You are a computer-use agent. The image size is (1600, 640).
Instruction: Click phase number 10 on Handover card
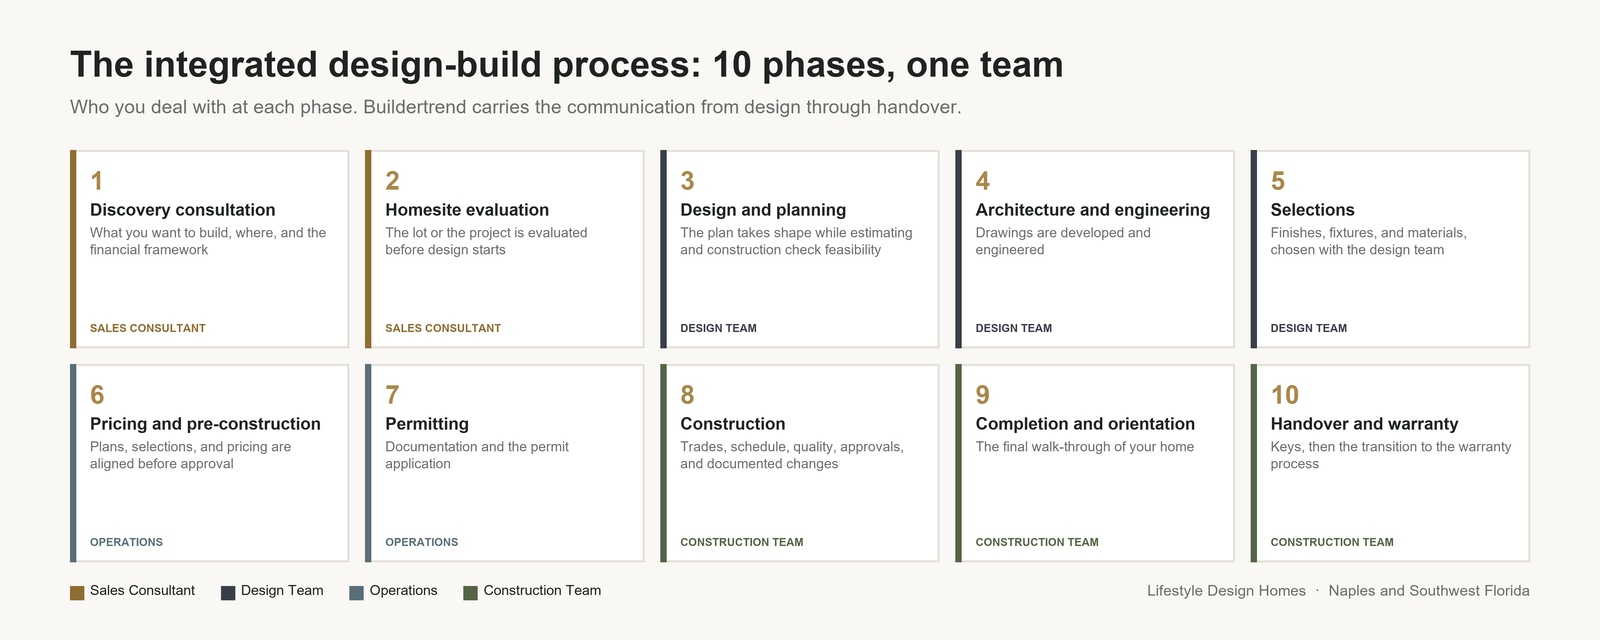point(1285,395)
